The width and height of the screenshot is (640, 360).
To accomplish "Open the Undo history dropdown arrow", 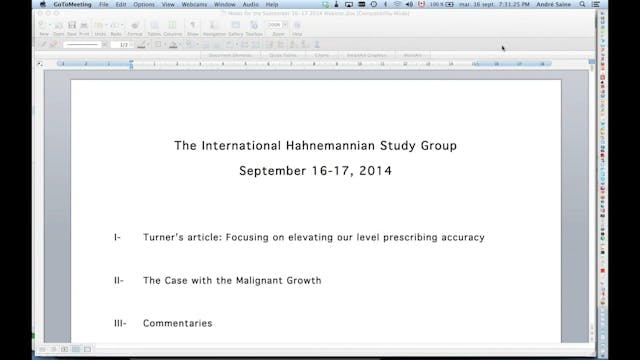I will click(106, 26).
